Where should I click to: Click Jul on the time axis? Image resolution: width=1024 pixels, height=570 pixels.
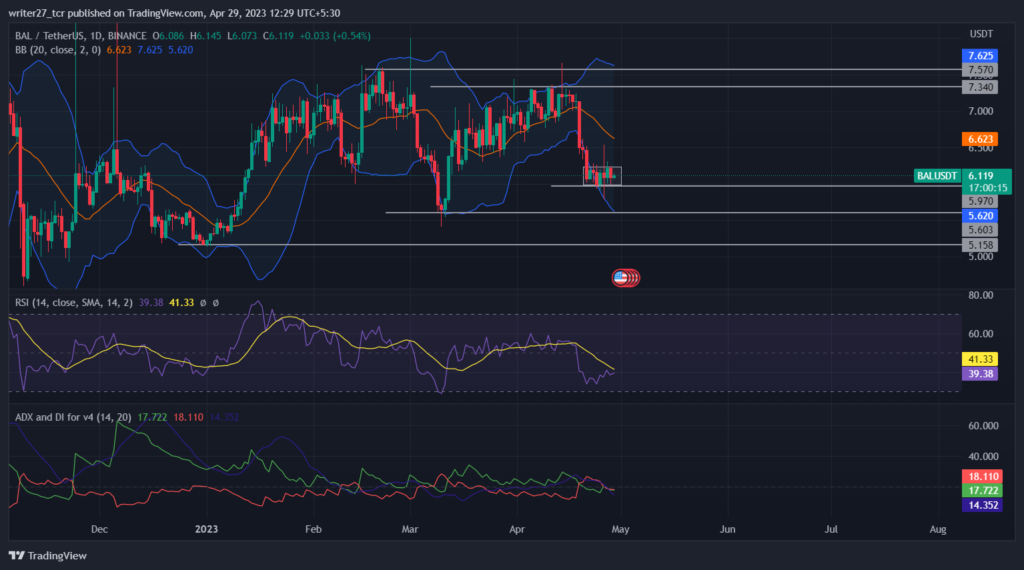tap(831, 530)
